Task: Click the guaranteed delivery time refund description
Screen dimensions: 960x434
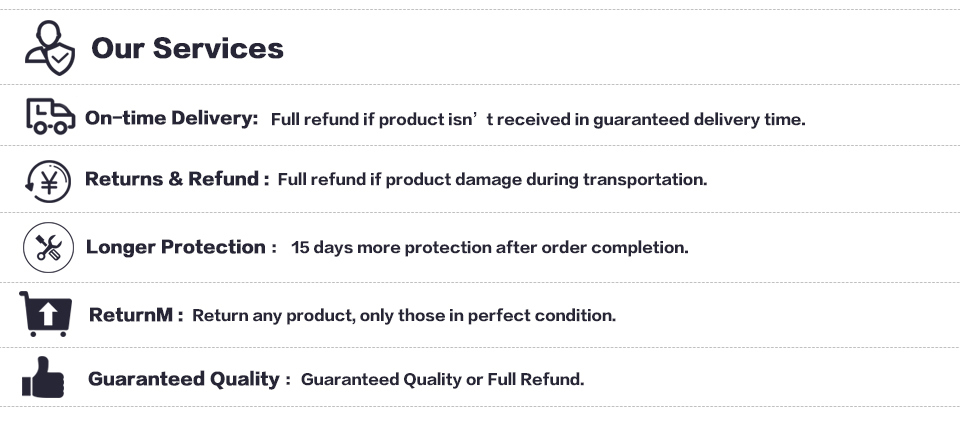Action: point(538,119)
